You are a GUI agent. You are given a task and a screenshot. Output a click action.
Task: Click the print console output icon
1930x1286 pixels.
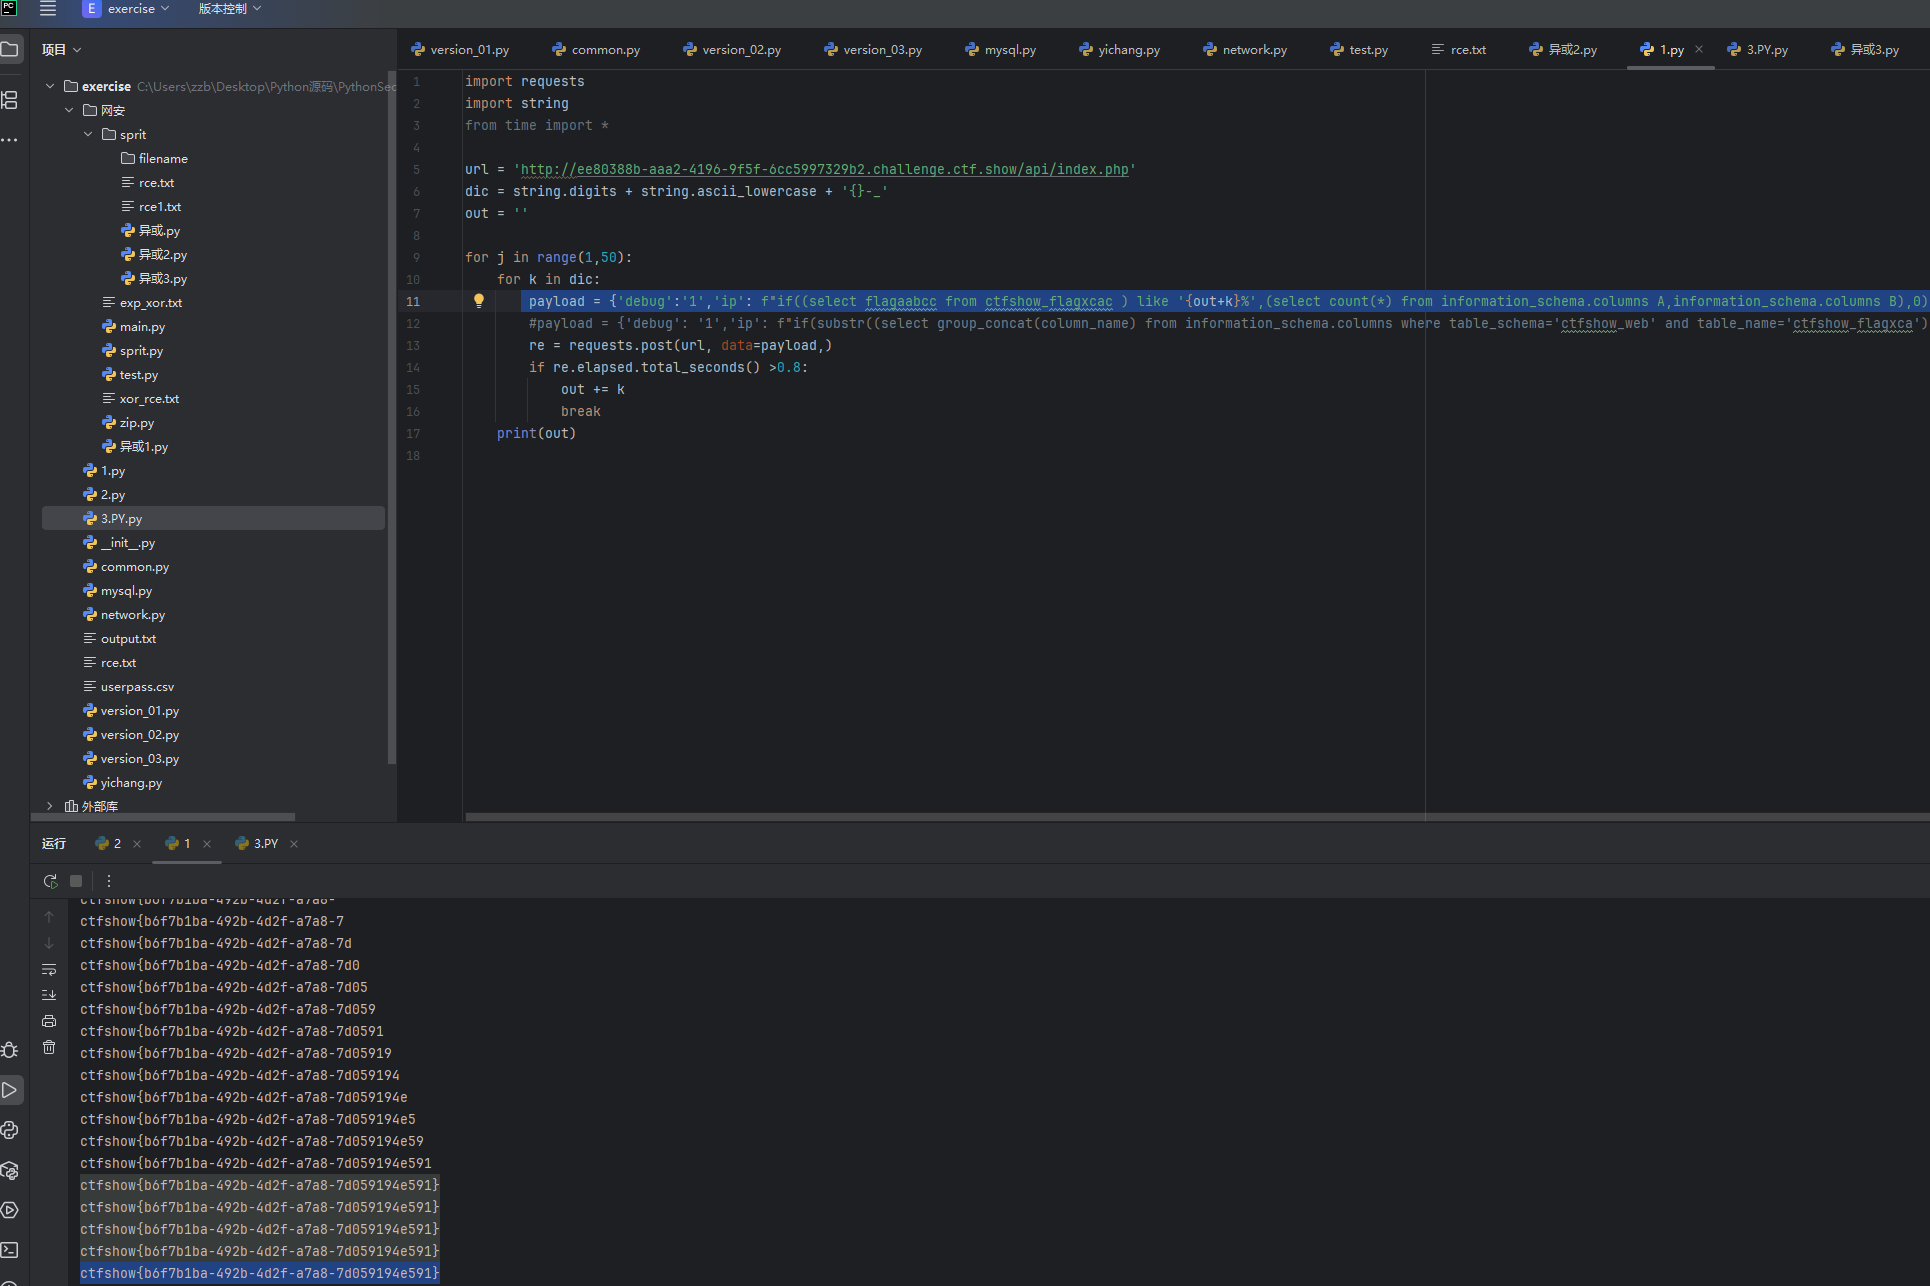coord(49,1021)
